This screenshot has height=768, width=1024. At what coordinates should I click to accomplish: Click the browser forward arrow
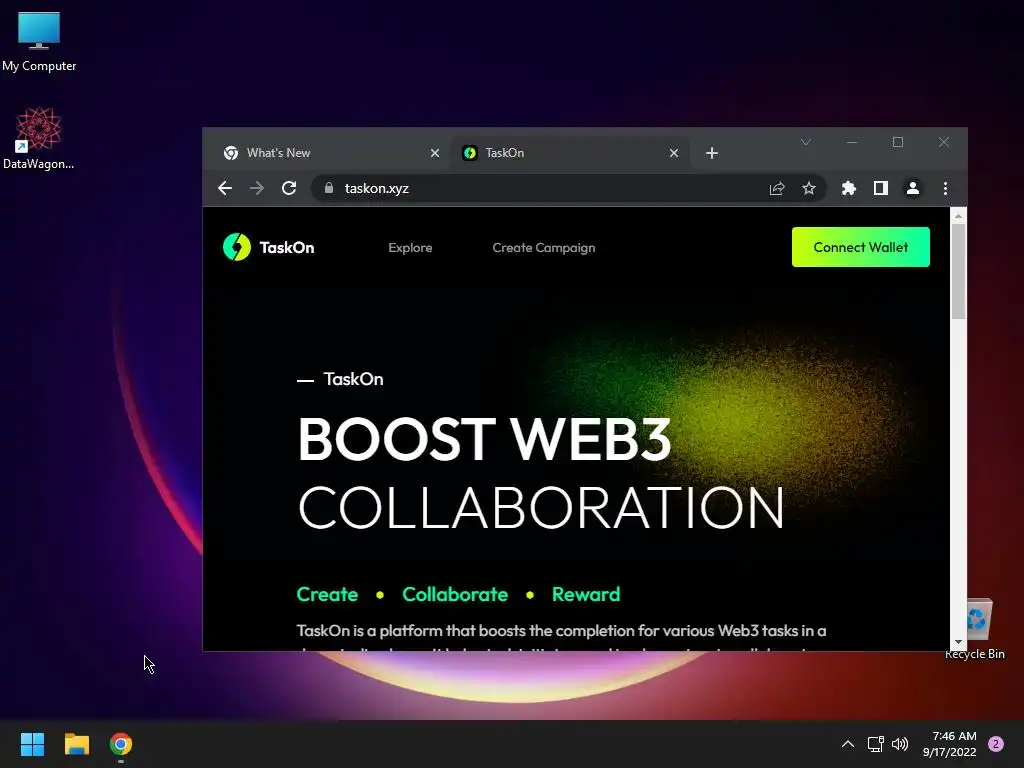(x=257, y=189)
